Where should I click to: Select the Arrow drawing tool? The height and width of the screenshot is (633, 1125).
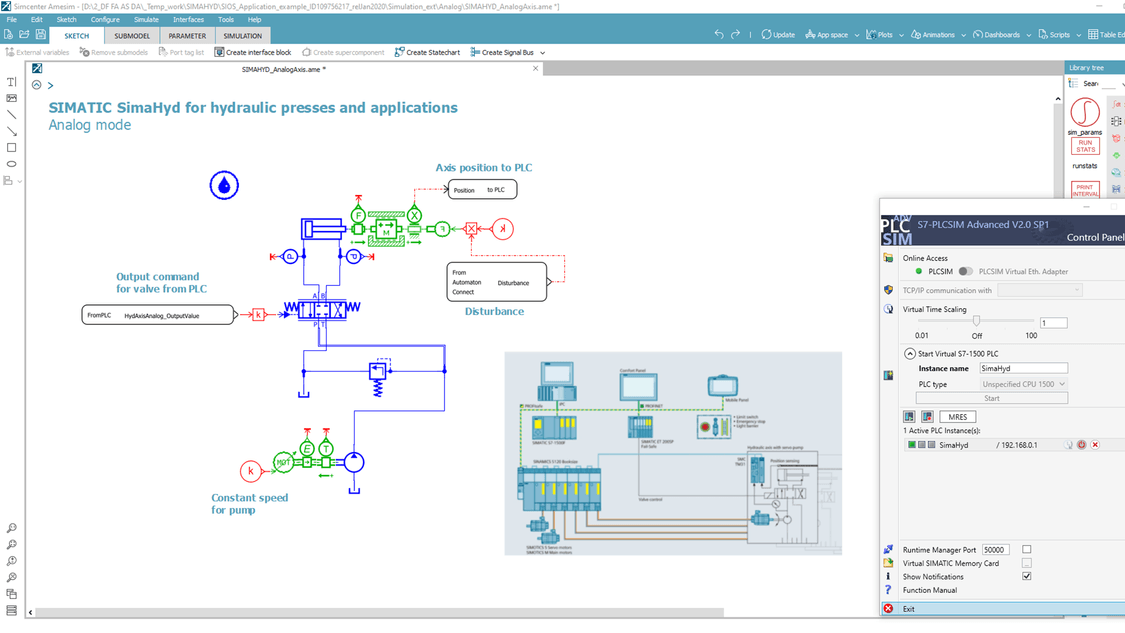[x=11, y=131]
